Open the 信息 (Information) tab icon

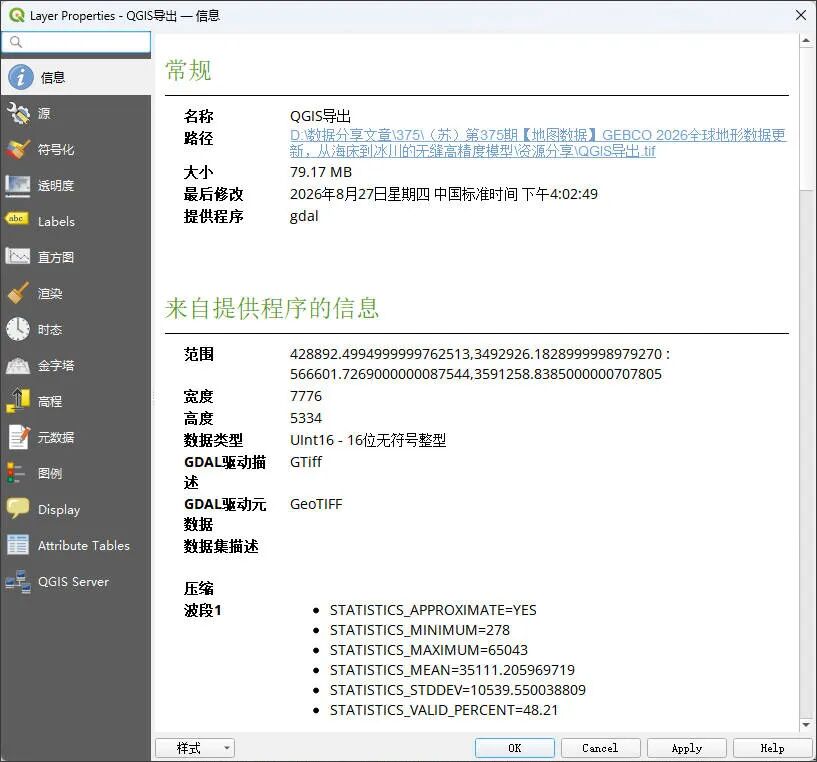(x=21, y=77)
